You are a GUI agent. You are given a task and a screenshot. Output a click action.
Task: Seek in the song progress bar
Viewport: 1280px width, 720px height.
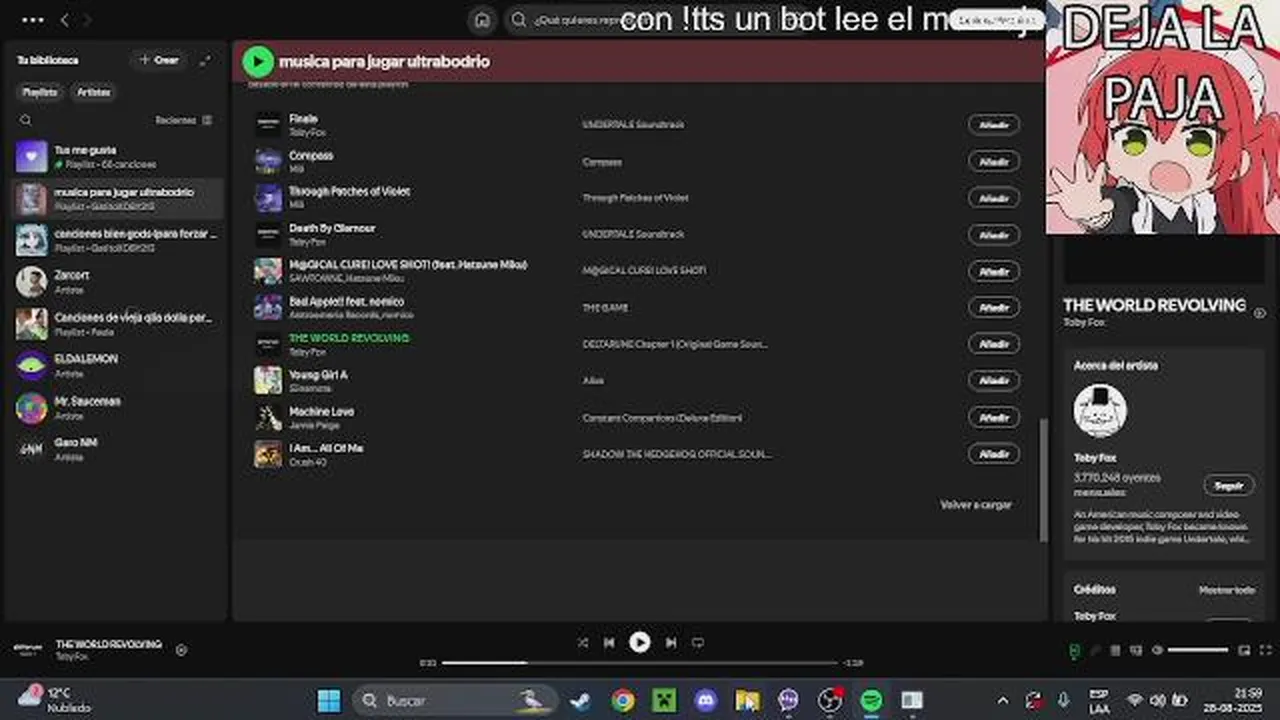(x=640, y=663)
